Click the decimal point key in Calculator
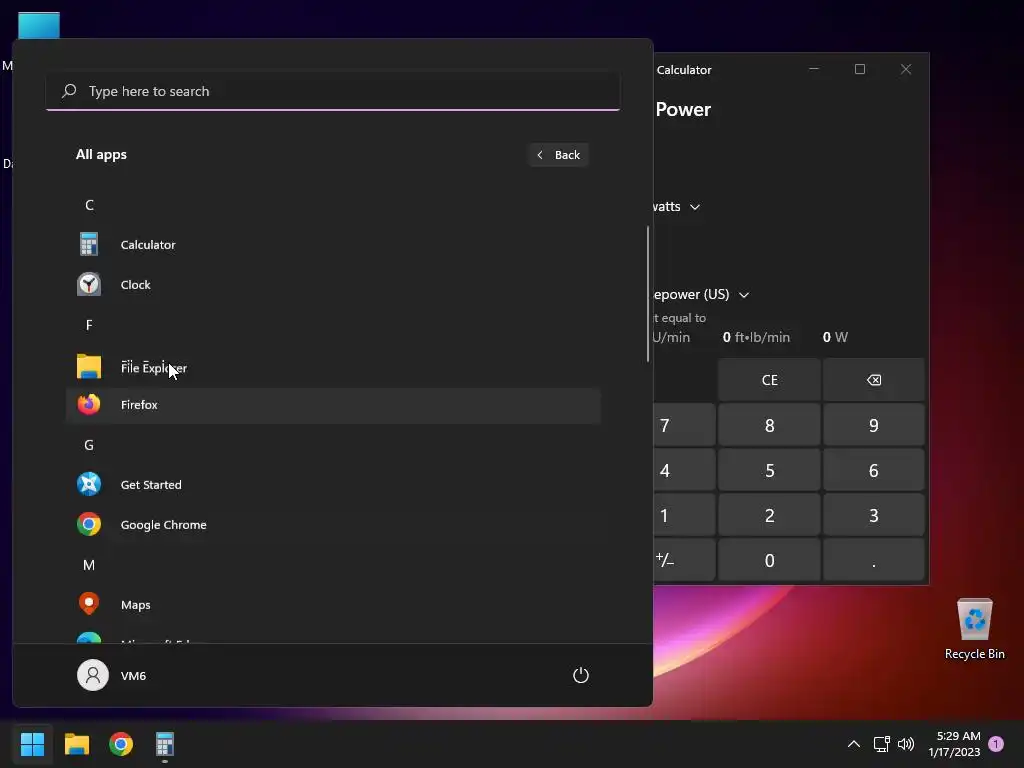The height and width of the screenshot is (768, 1024). [x=874, y=560]
